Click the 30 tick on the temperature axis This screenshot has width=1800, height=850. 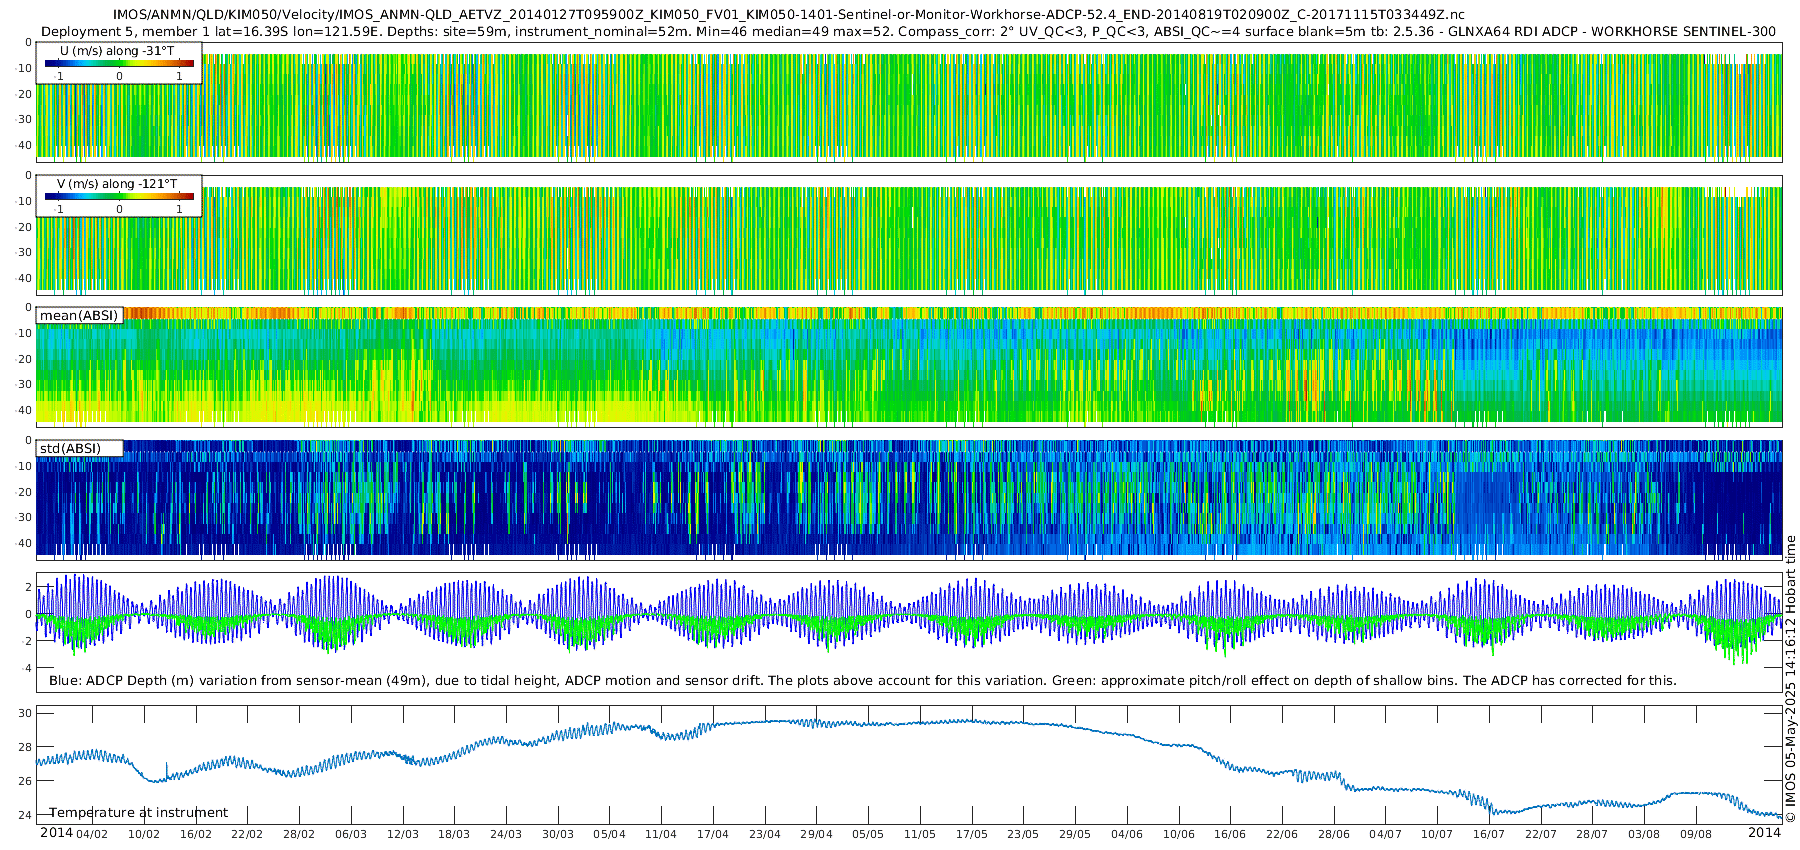[25, 713]
